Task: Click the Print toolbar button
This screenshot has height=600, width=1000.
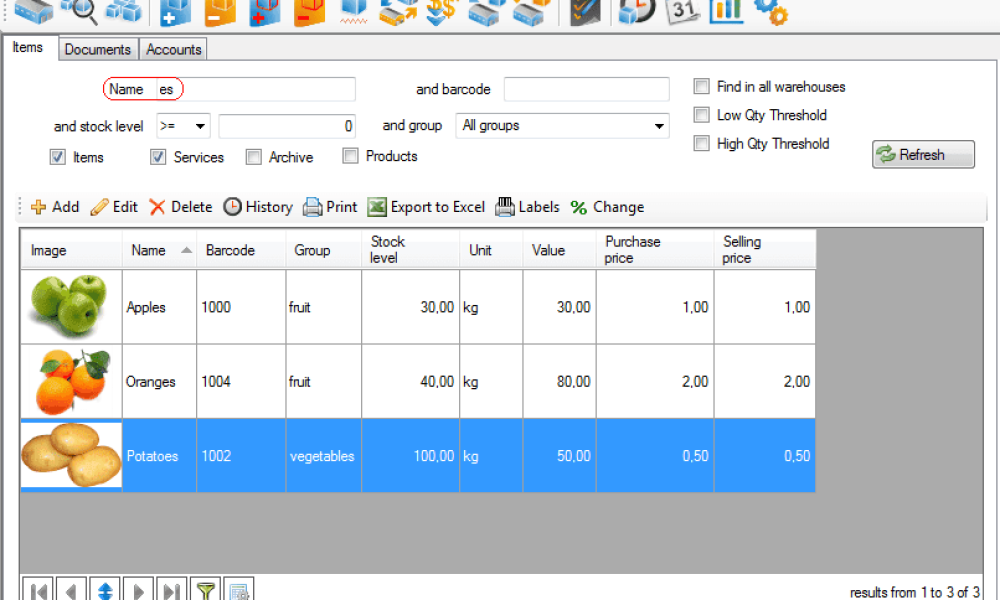Action: [330, 207]
